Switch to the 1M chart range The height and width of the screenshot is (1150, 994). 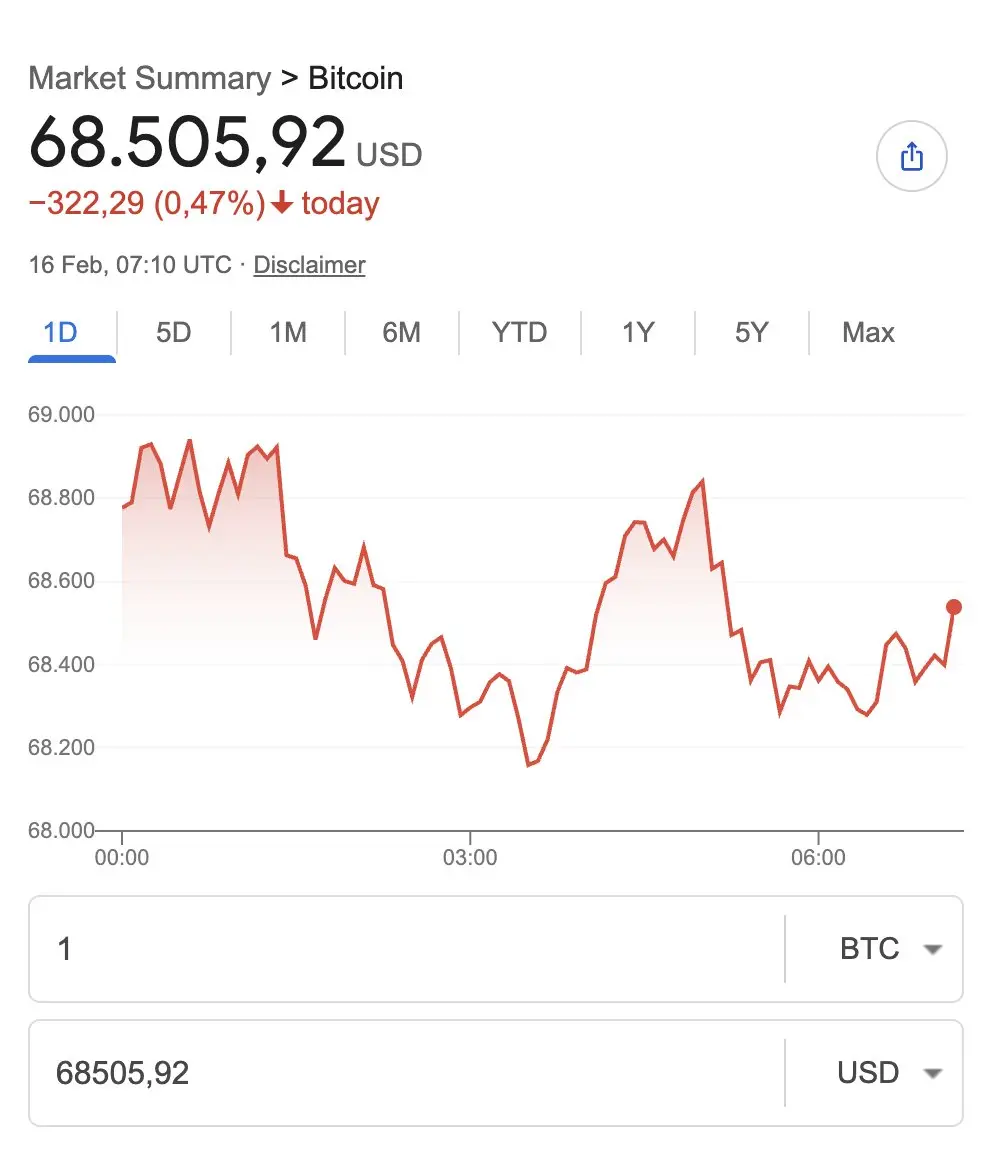[288, 332]
